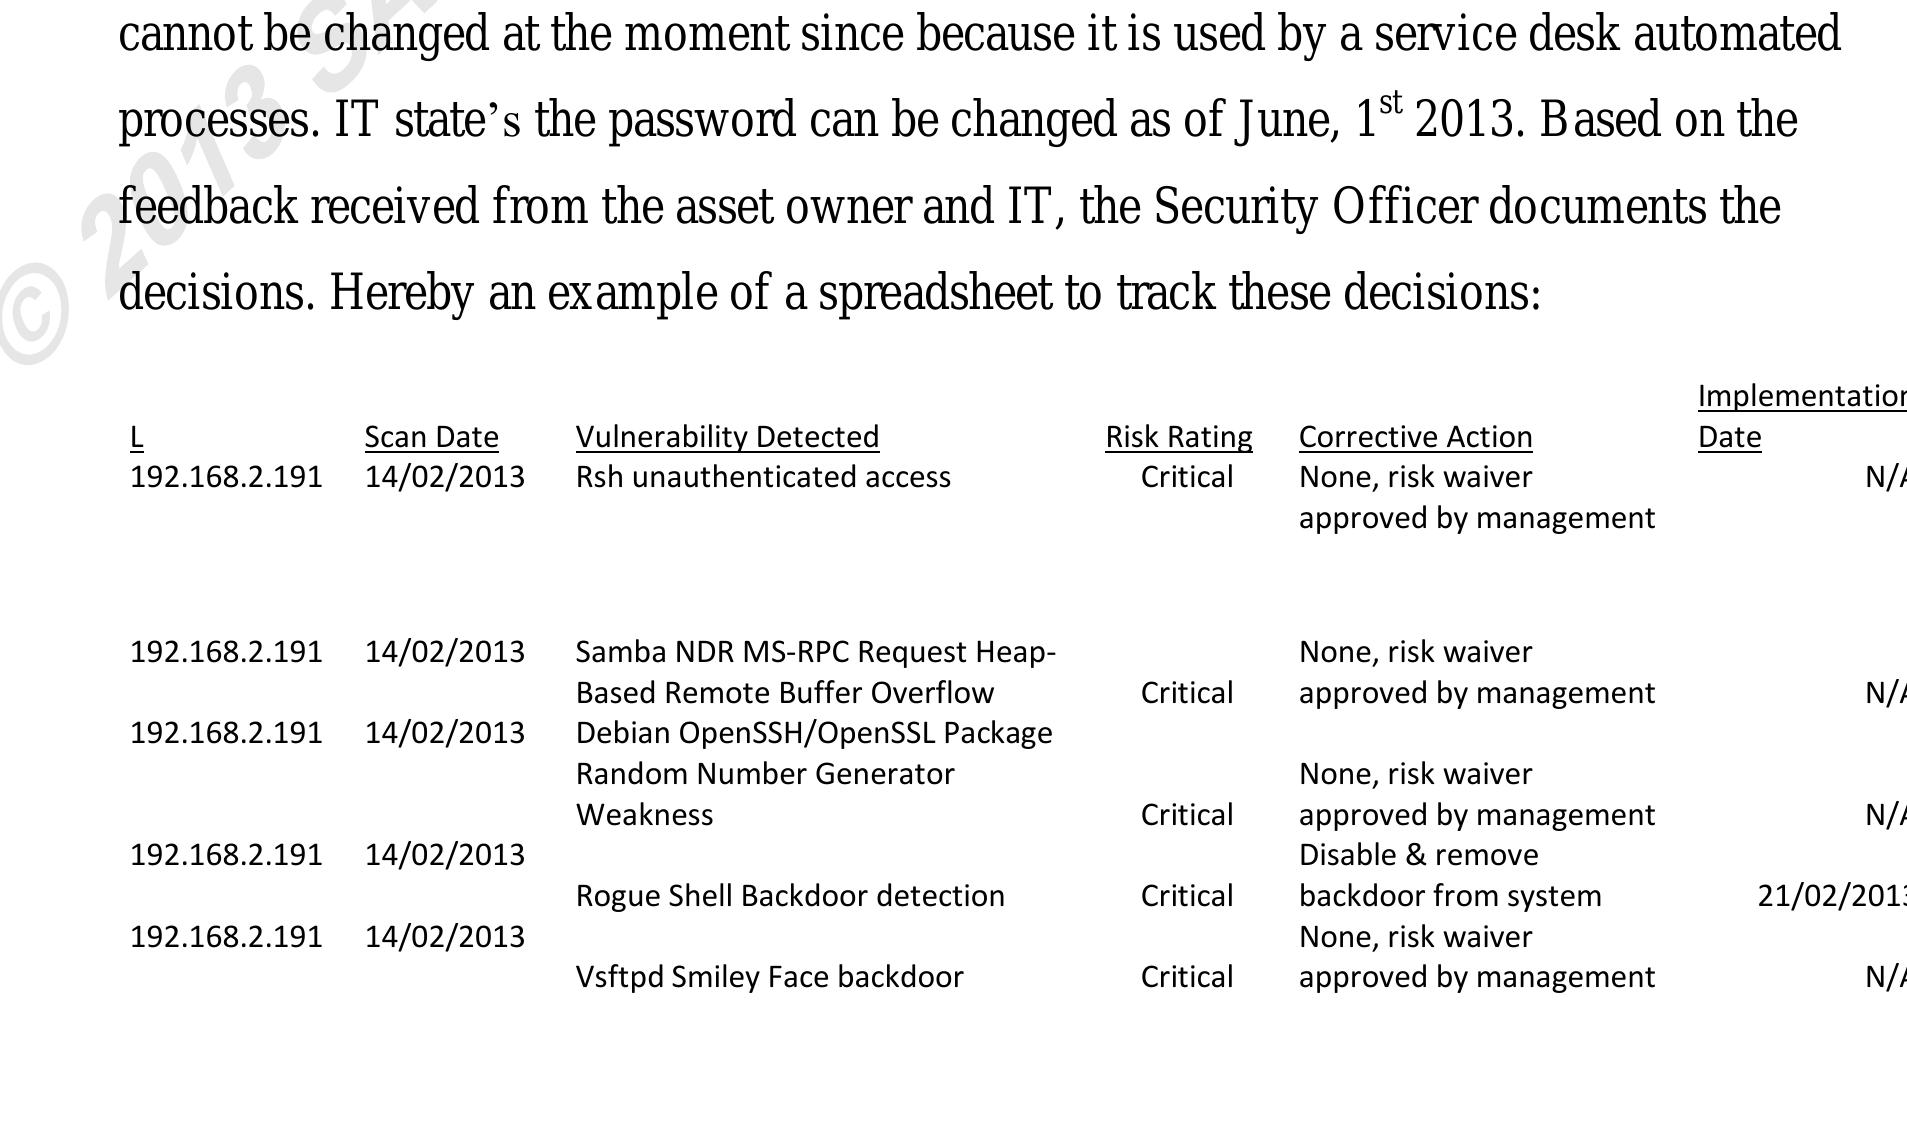
Task: Select Rogue Shell Backdoor detection entry
Action: pos(790,896)
